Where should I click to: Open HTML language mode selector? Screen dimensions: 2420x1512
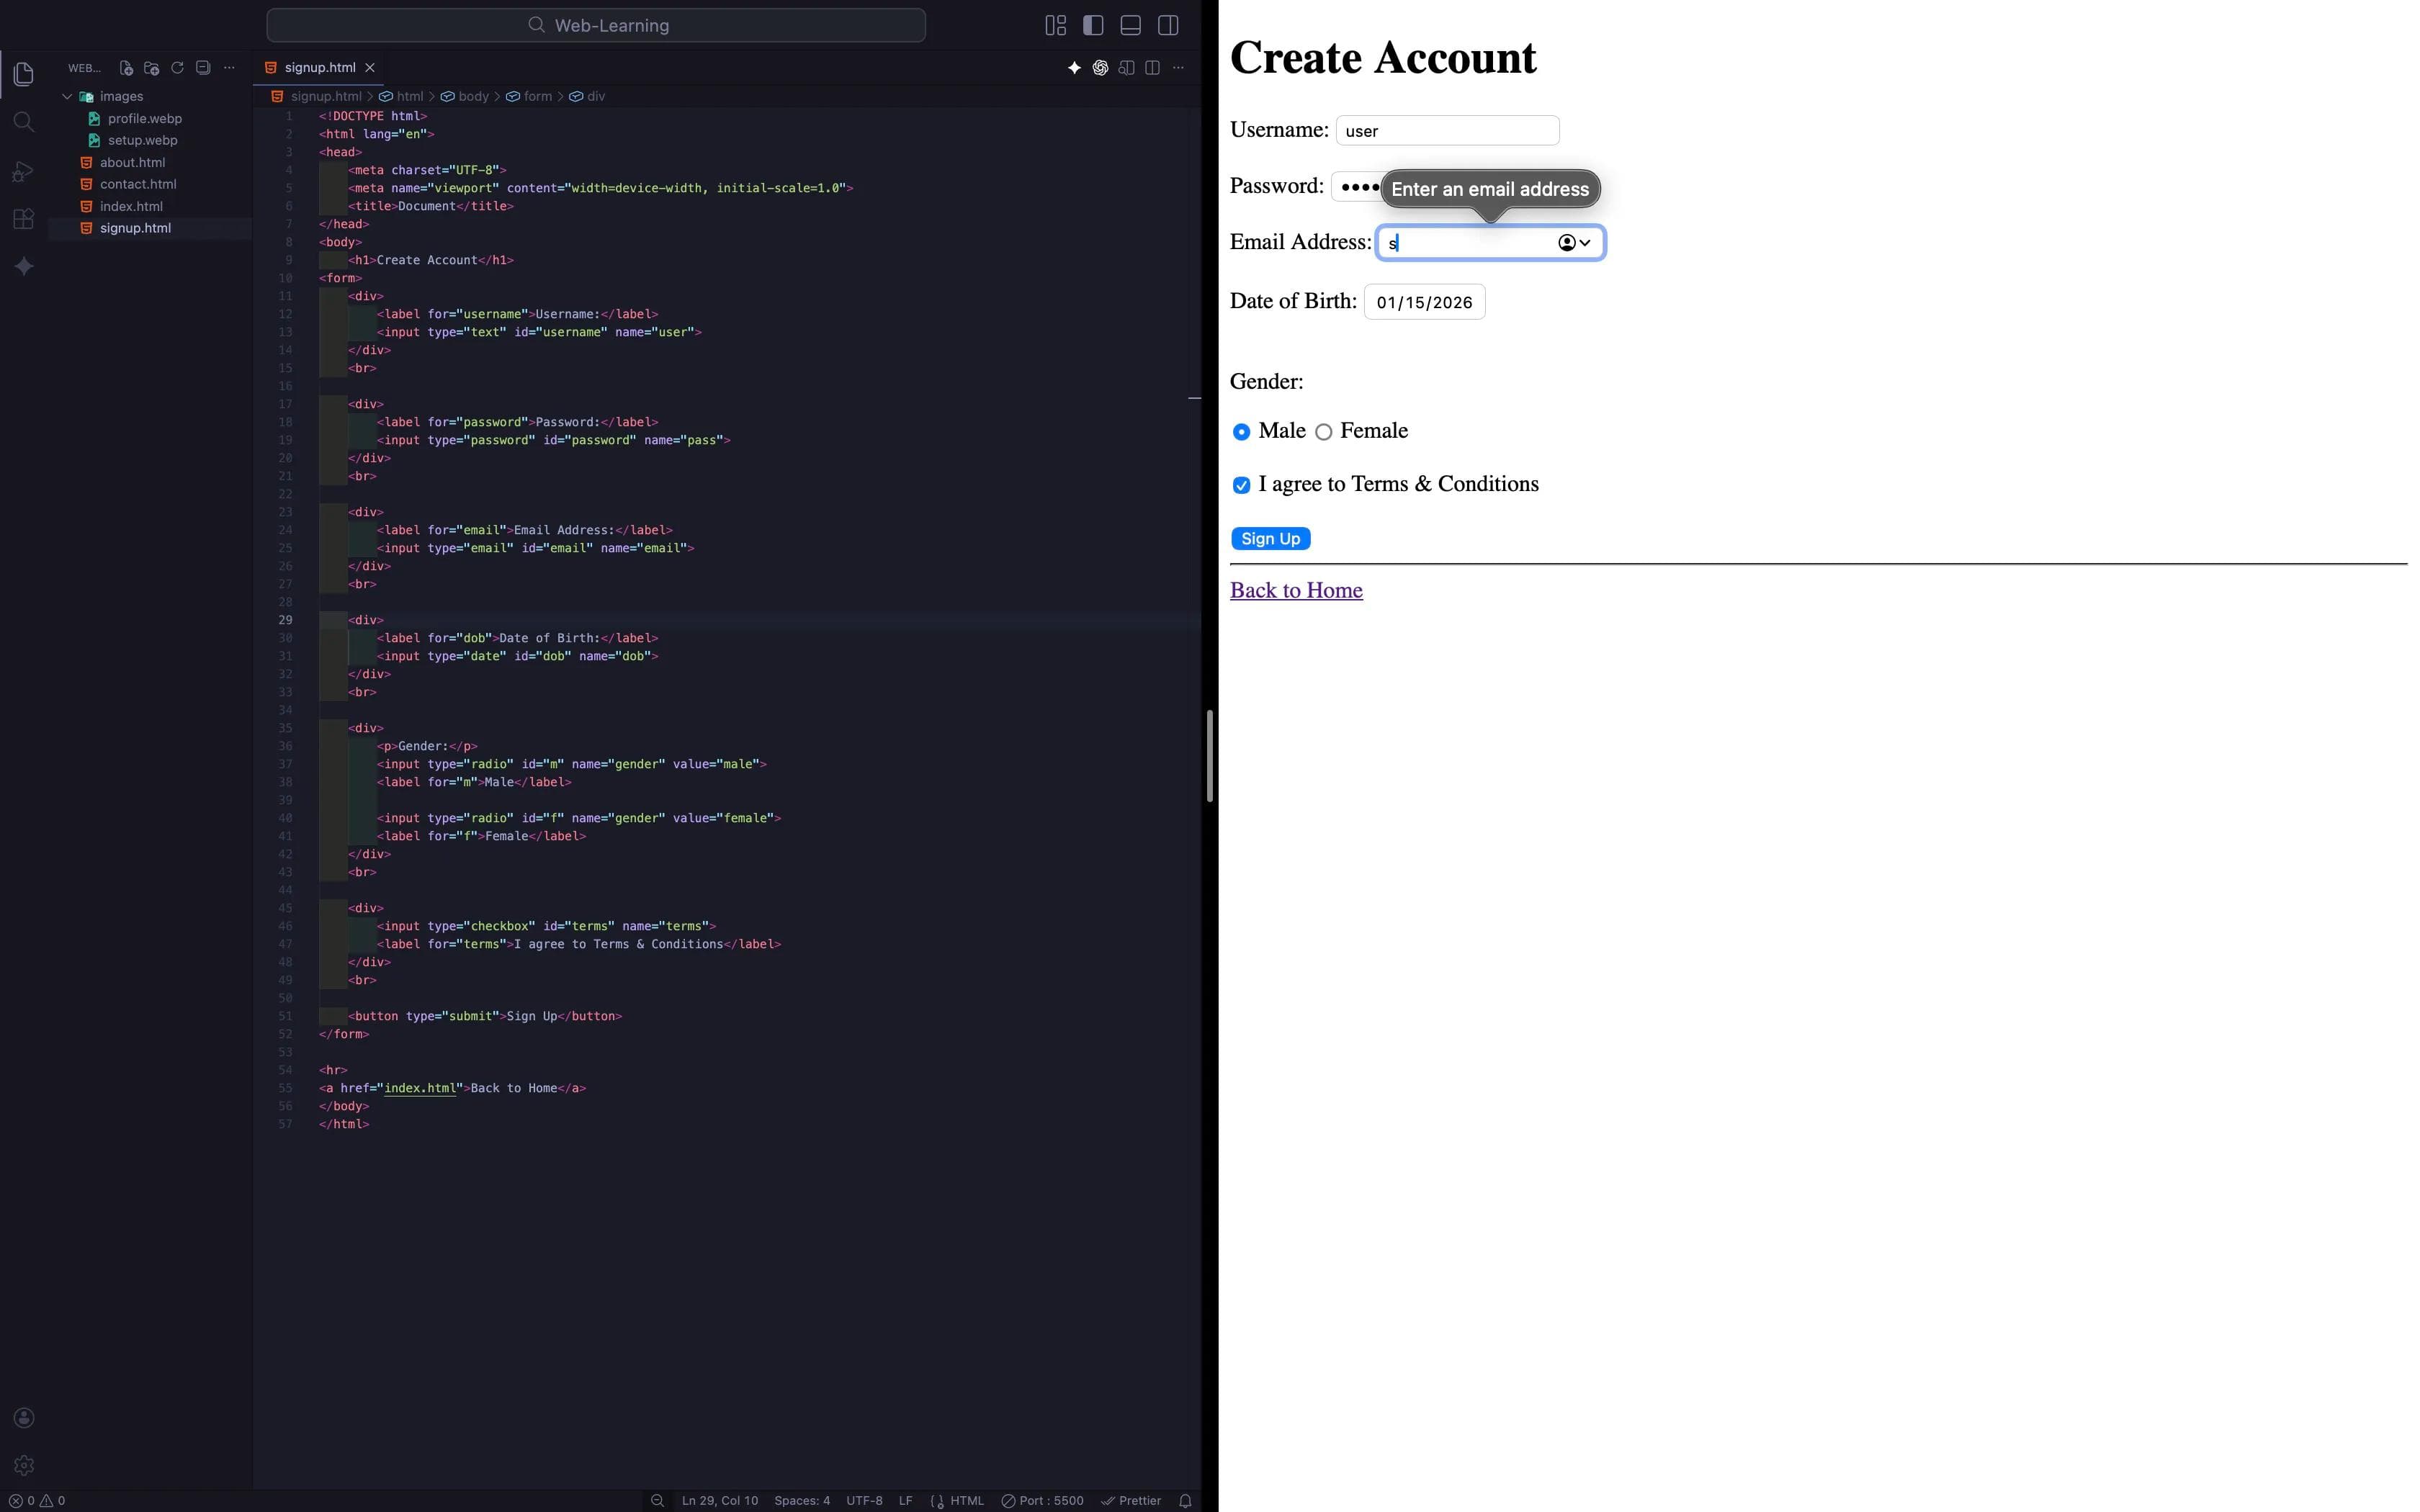pos(966,1500)
